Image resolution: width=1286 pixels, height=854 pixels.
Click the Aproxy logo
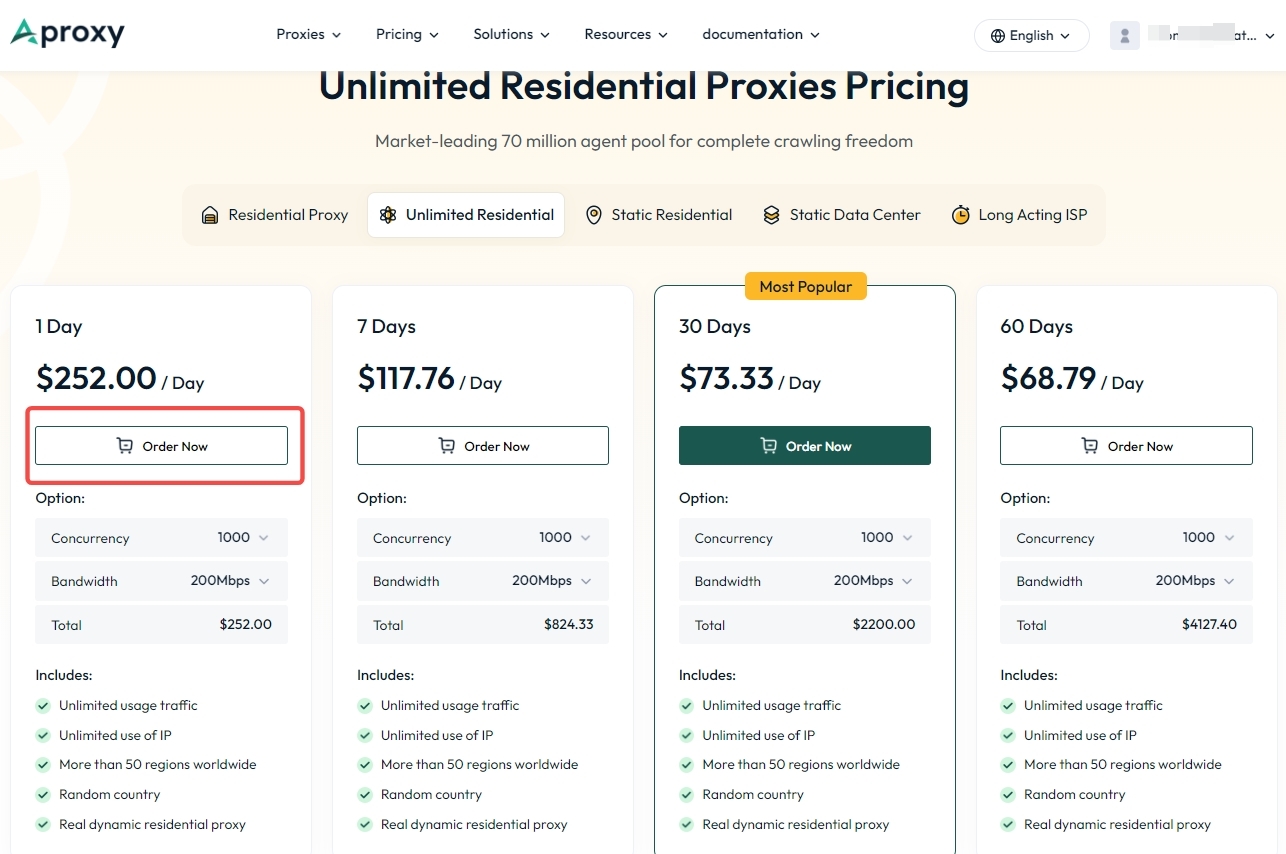tap(68, 33)
